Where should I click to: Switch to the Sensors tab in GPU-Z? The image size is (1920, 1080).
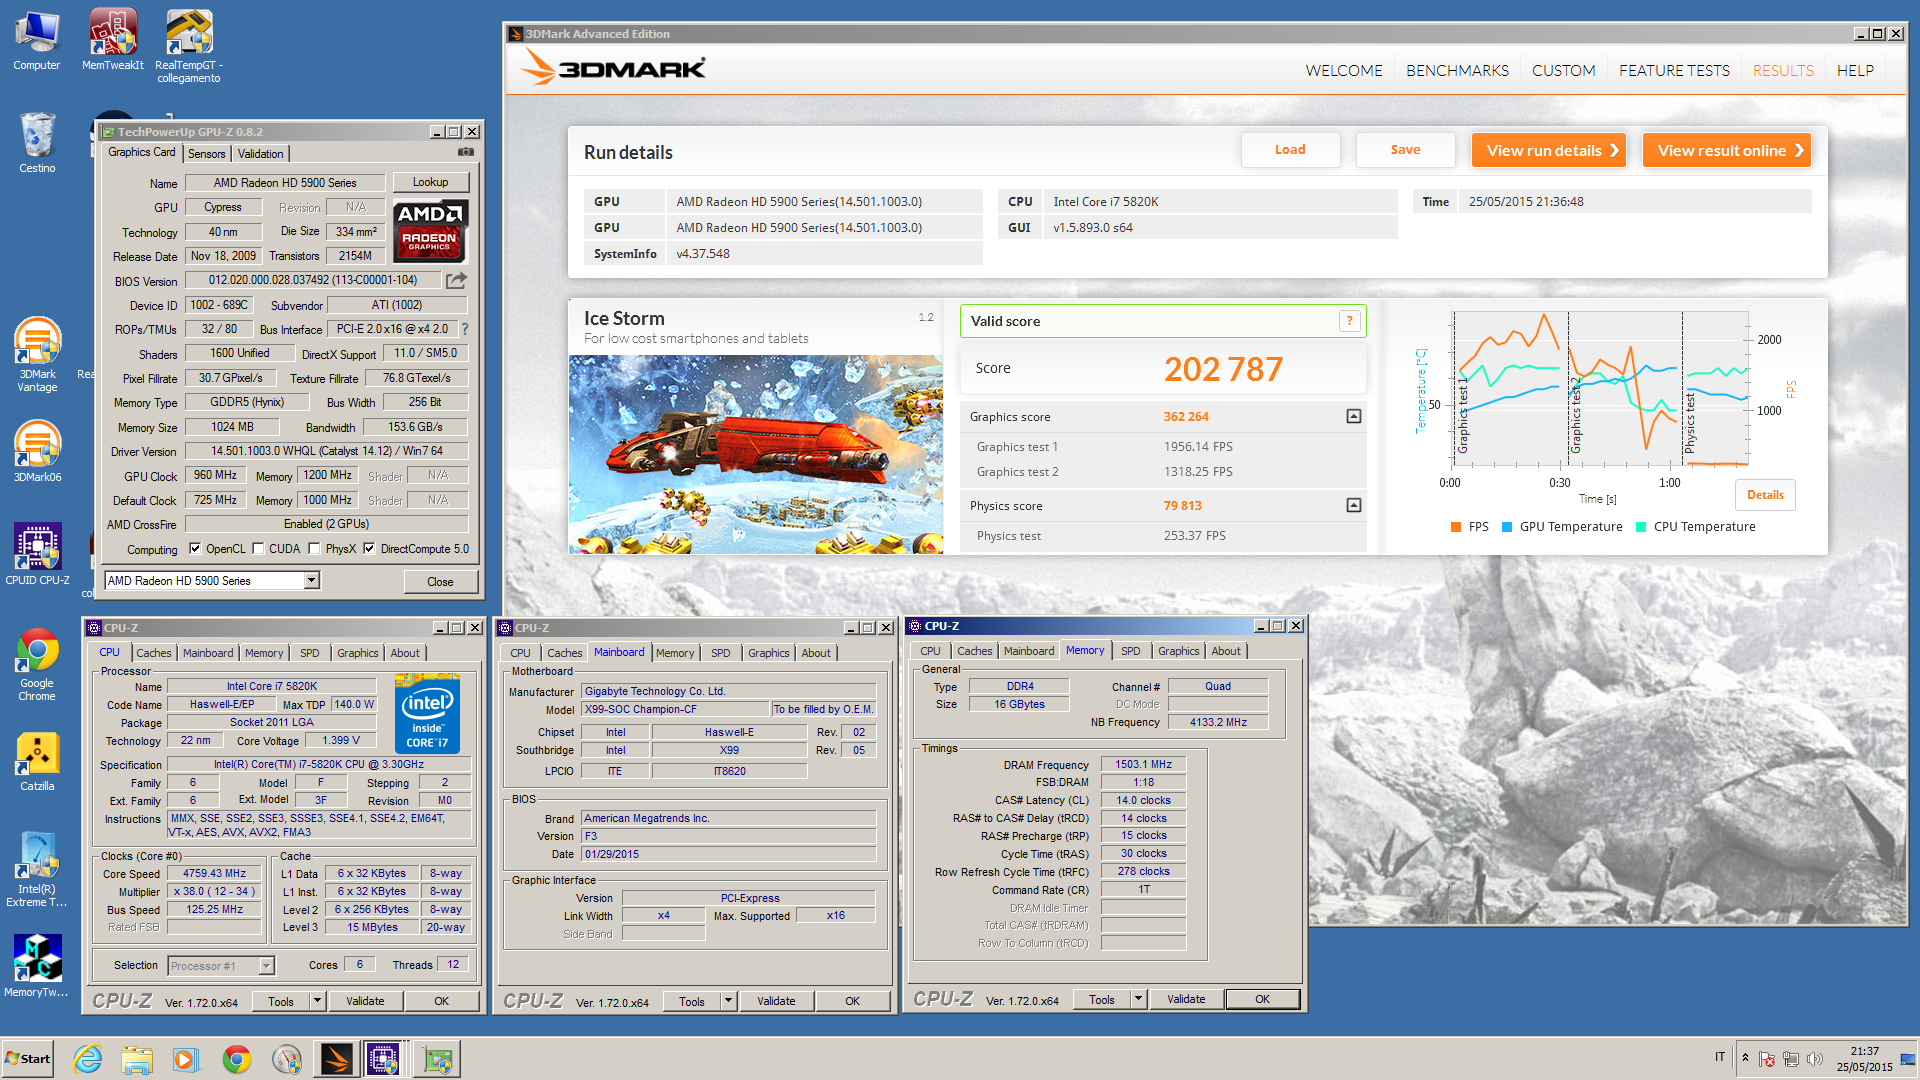[x=207, y=153]
